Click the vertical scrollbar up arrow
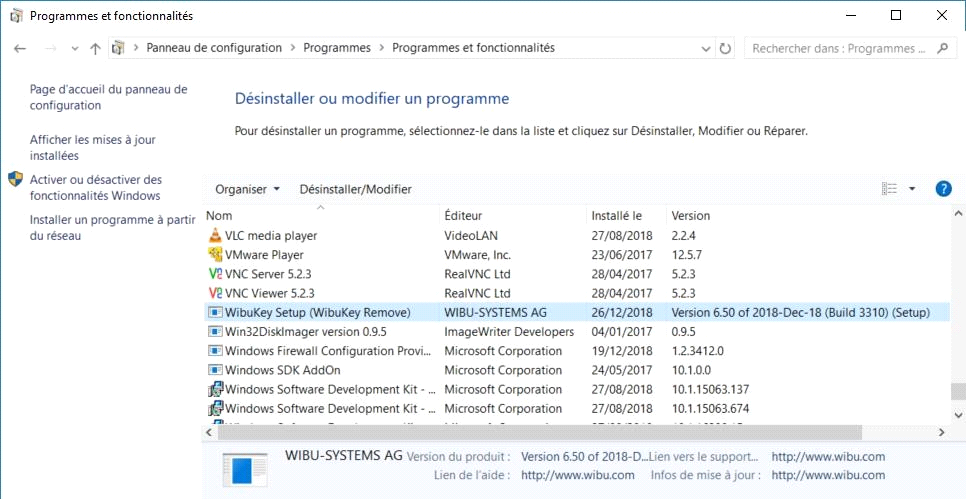The width and height of the screenshot is (966, 499). pos(957,214)
